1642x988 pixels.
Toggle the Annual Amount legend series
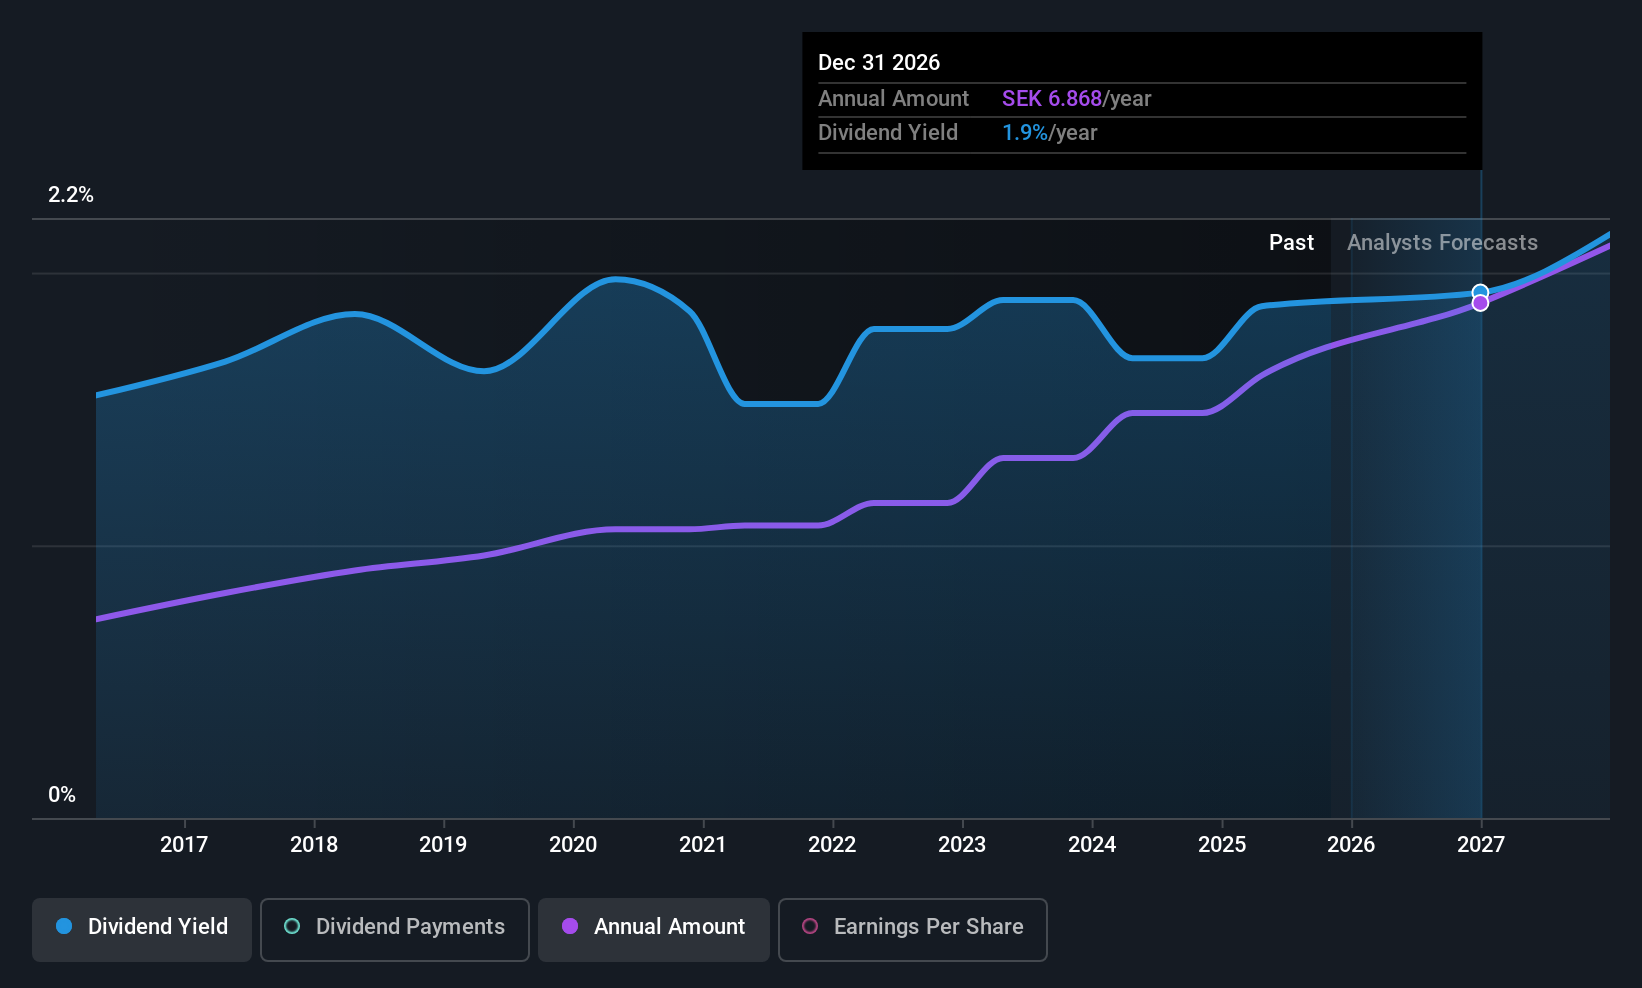pyautogui.click(x=654, y=927)
